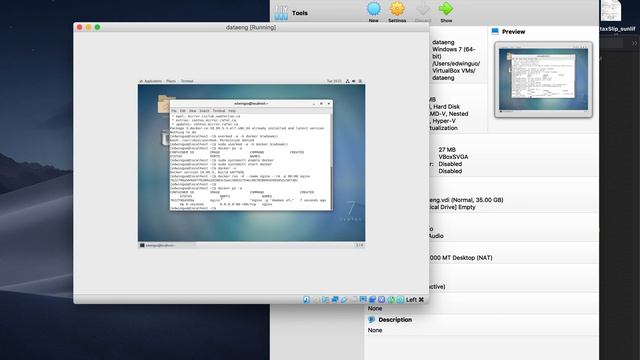Click '27 MB' video memory value
This screenshot has width=640, height=360.
[447, 150]
